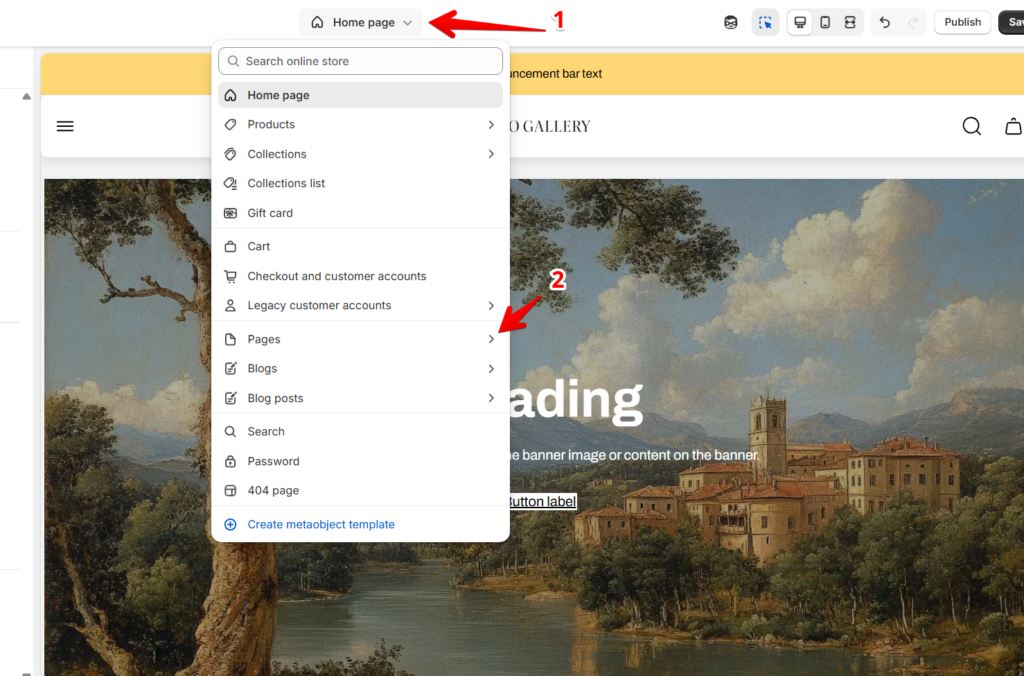
Task: Expand Legacy customer accounts chevron
Action: coord(491,306)
